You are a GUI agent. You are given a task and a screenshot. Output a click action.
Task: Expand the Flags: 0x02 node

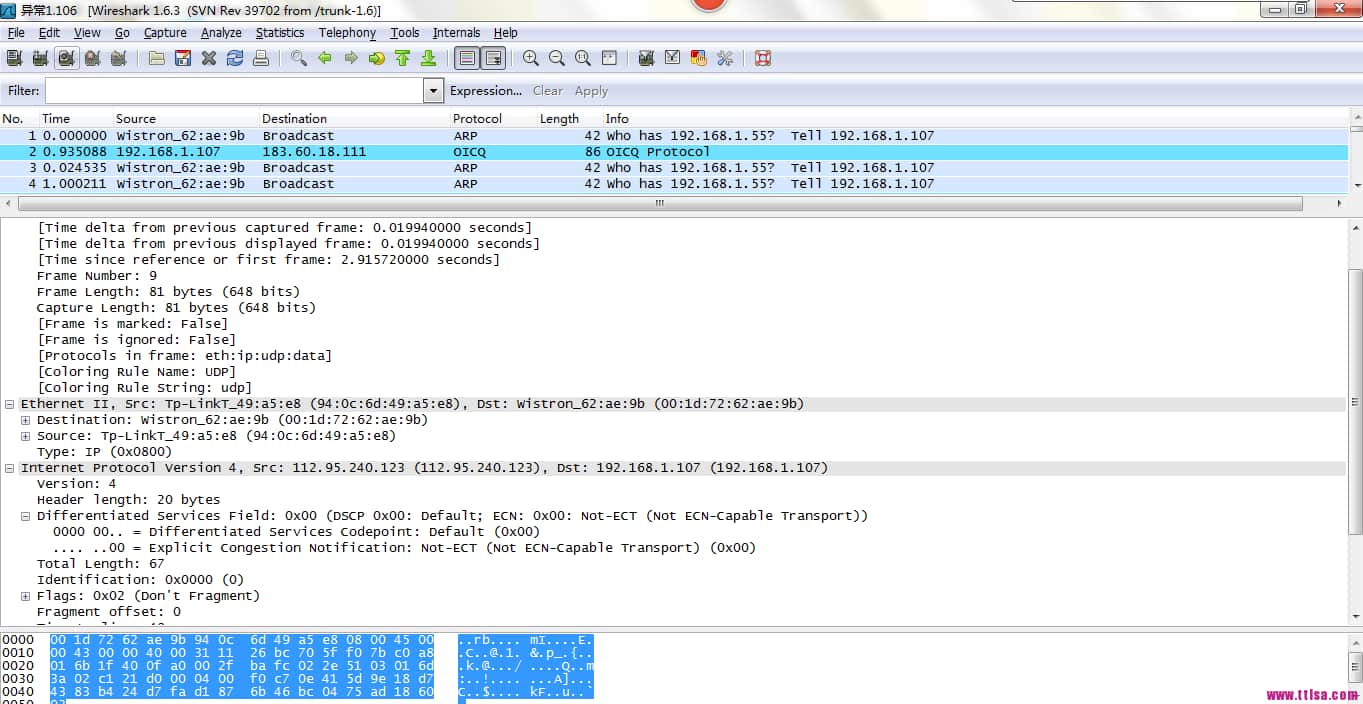tap(26, 596)
